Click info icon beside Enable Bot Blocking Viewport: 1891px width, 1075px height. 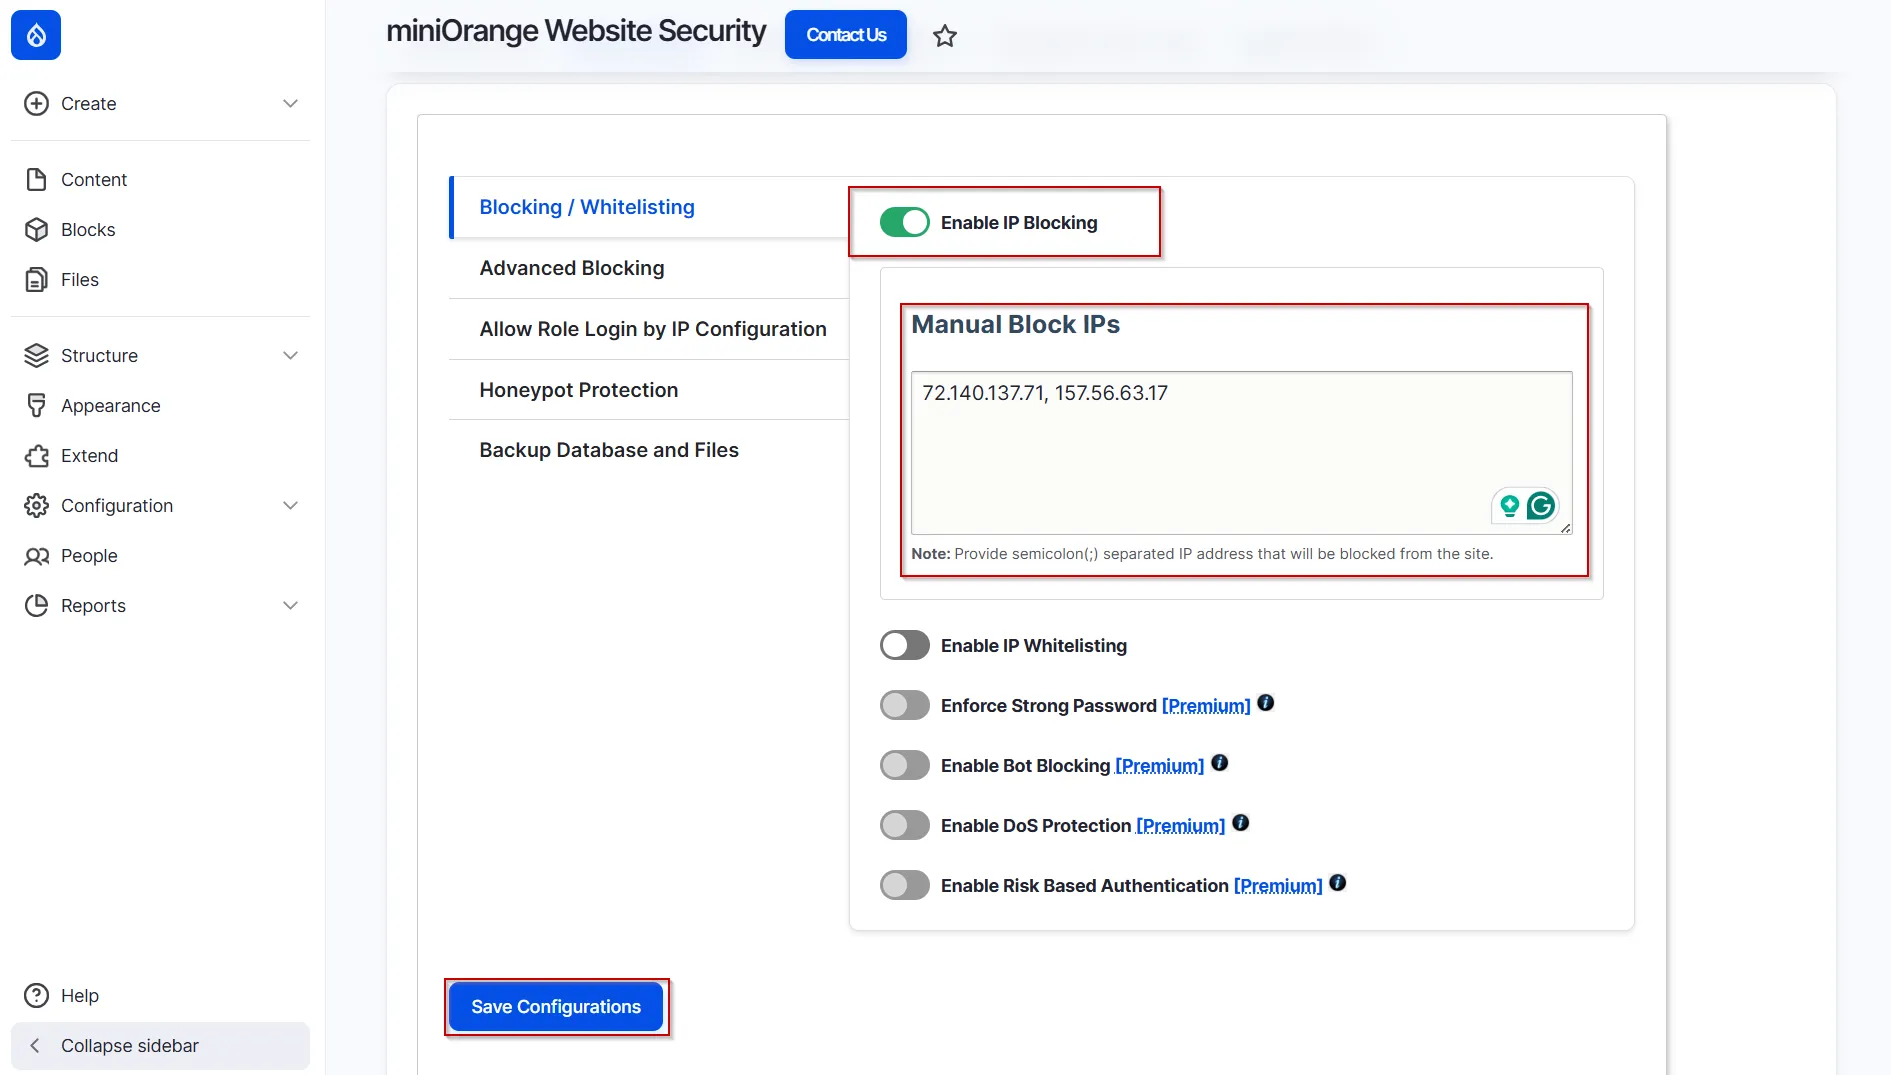[x=1220, y=763]
